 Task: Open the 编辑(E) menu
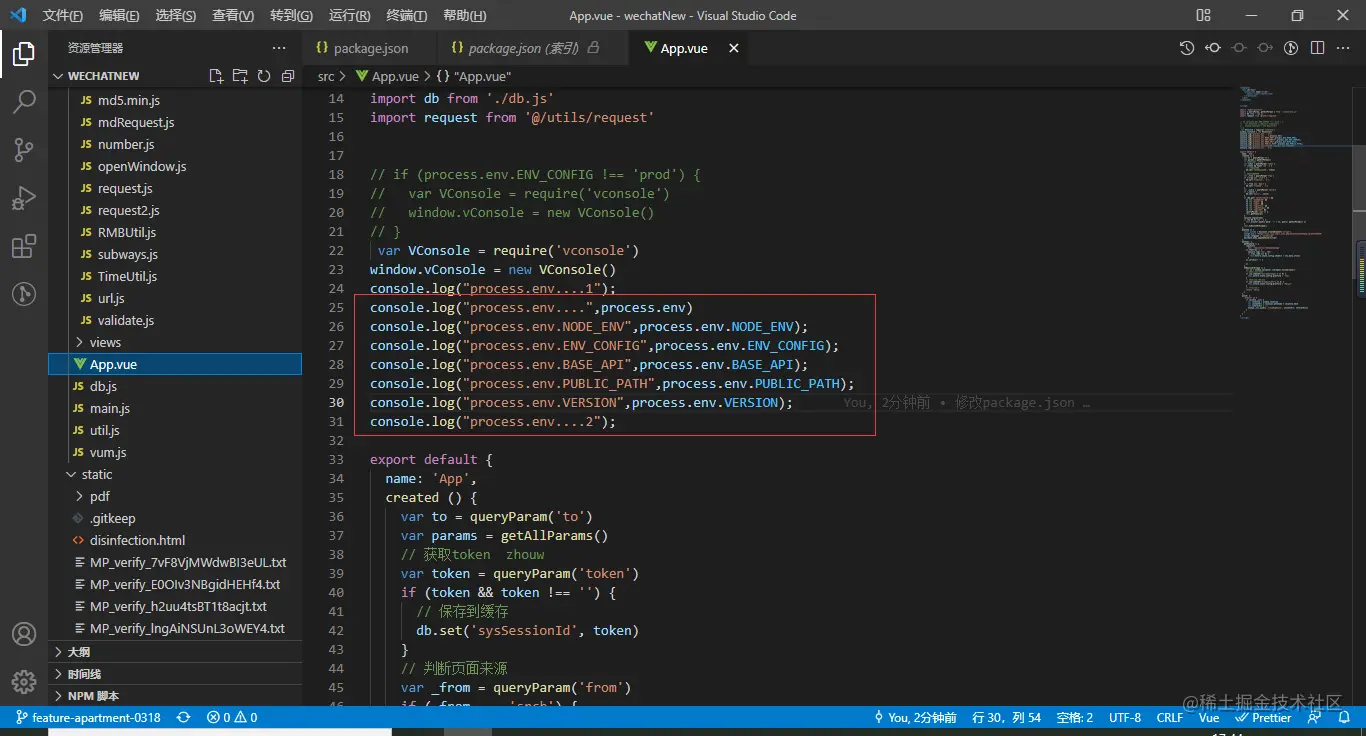click(x=120, y=15)
